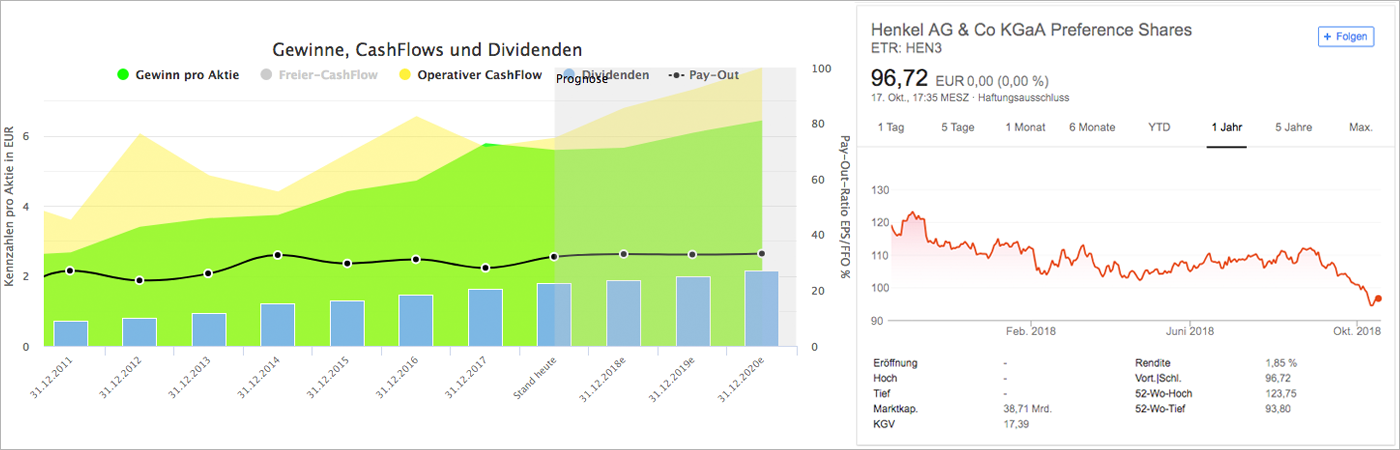Select the 6 Monate range tab
This screenshot has width=1400, height=450.
pyautogui.click(x=1092, y=127)
